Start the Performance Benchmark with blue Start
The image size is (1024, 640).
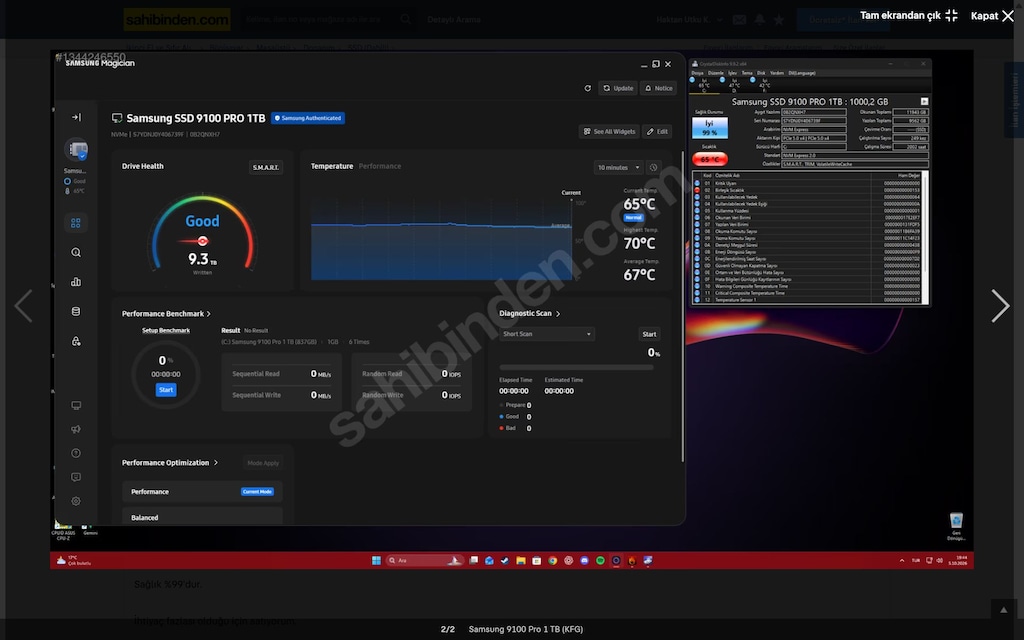click(x=166, y=390)
